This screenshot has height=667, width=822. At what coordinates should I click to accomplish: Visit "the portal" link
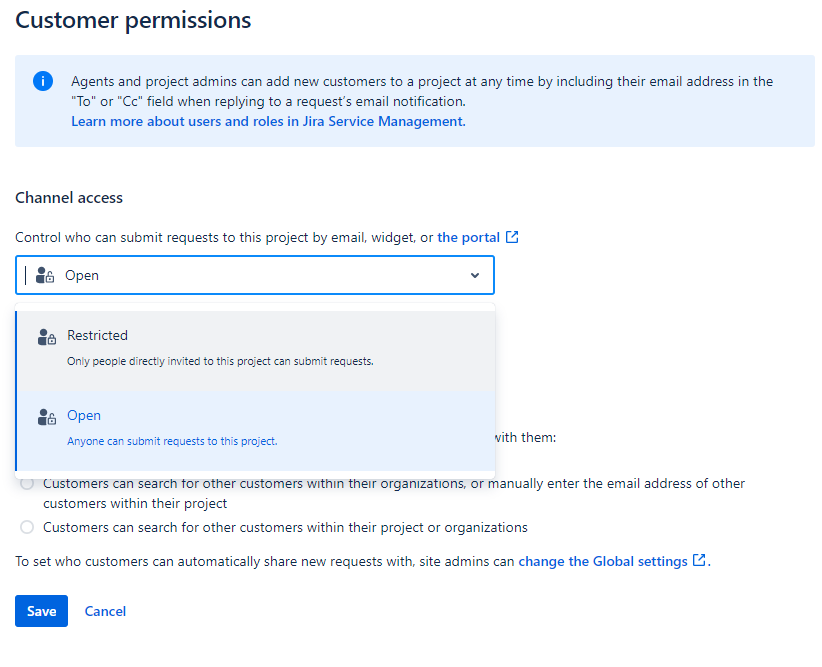(x=470, y=237)
